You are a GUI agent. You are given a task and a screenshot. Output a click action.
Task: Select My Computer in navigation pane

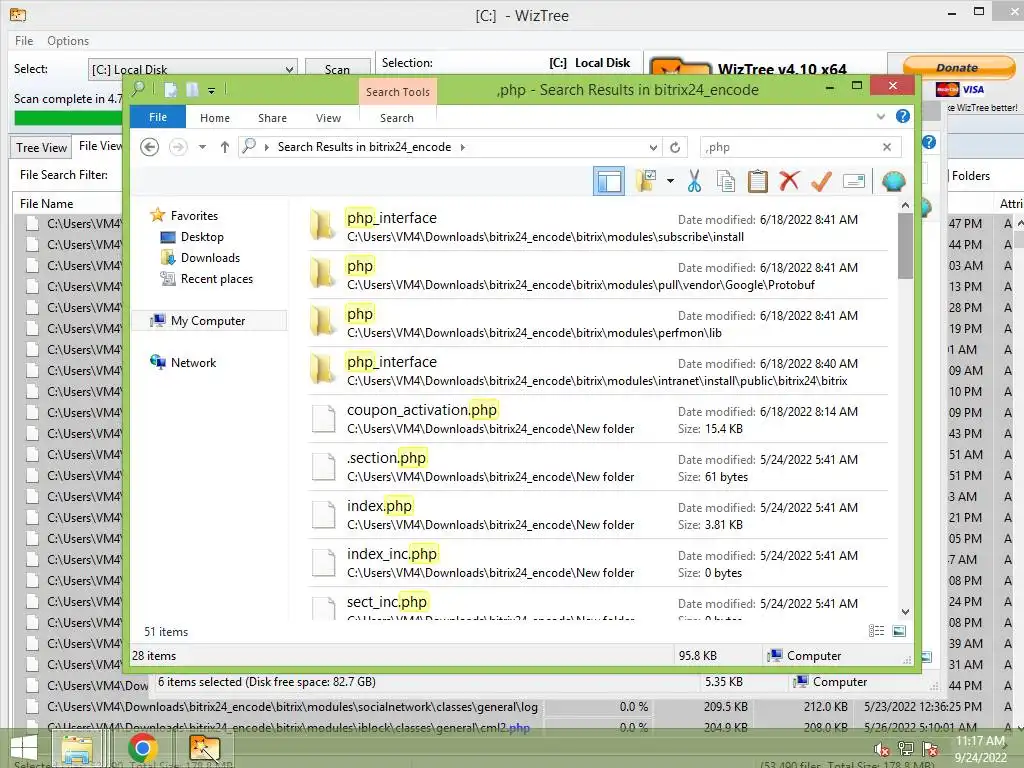208,321
